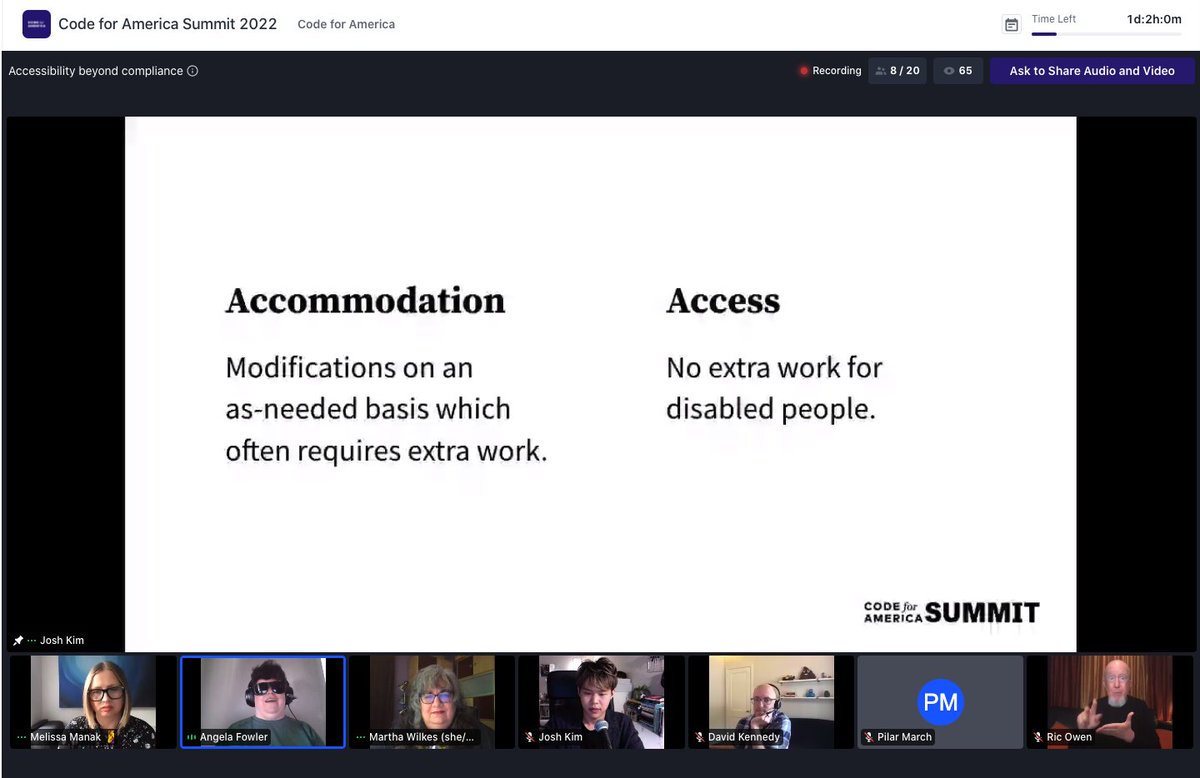Click the Recording indicator dot

803,70
